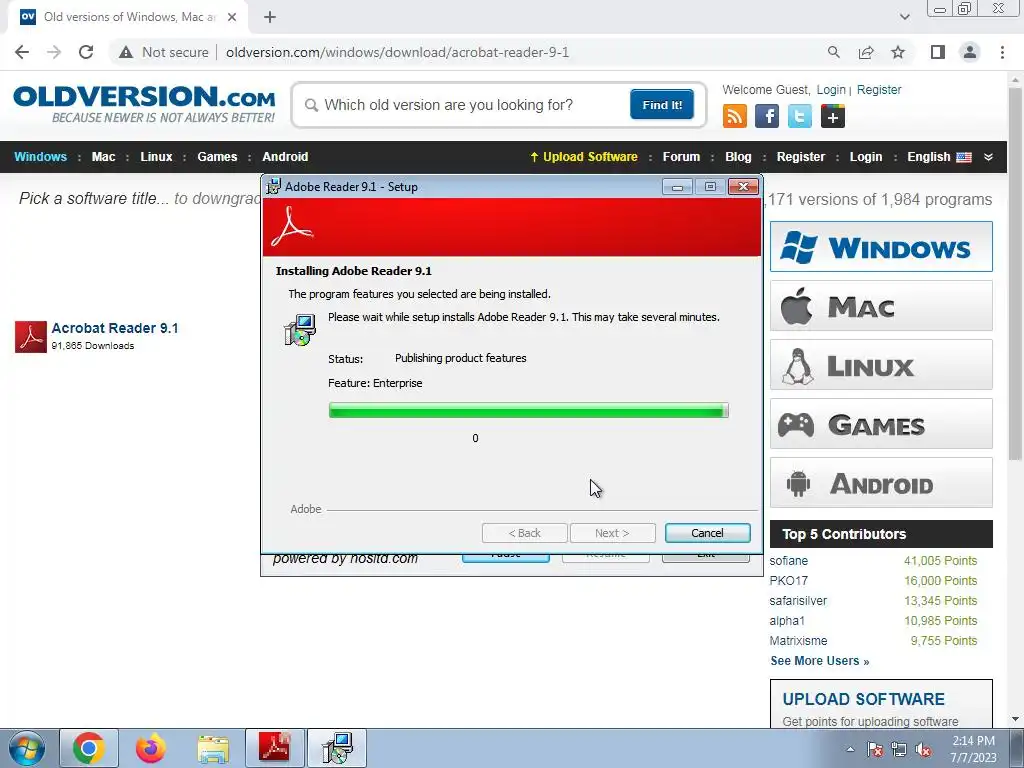
Task: Open contributor sofiane's profile
Action: click(788, 561)
